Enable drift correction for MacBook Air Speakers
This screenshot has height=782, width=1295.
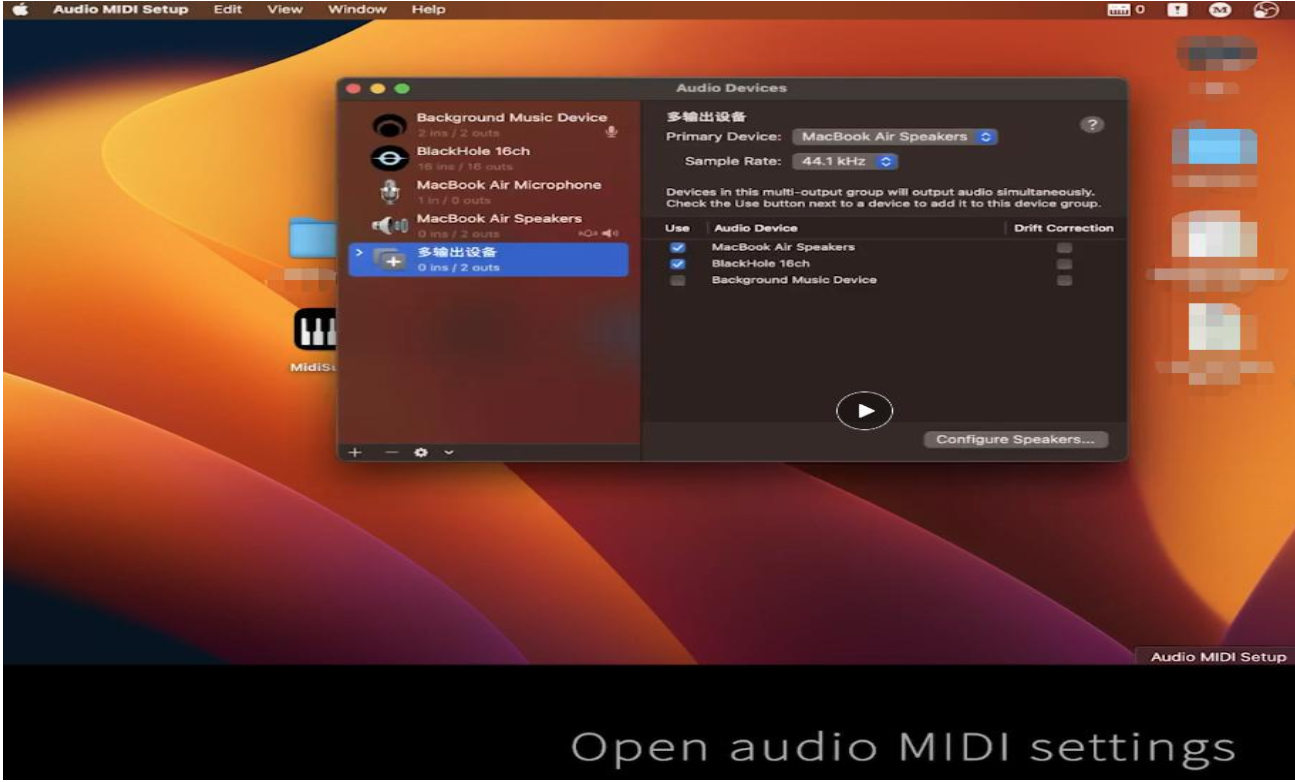(x=1064, y=247)
